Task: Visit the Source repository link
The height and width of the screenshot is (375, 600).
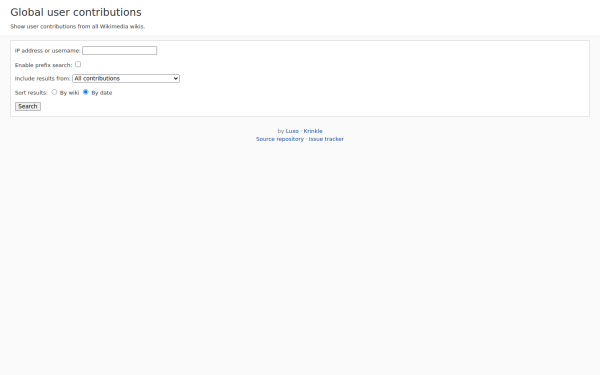Action: coord(280,139)
